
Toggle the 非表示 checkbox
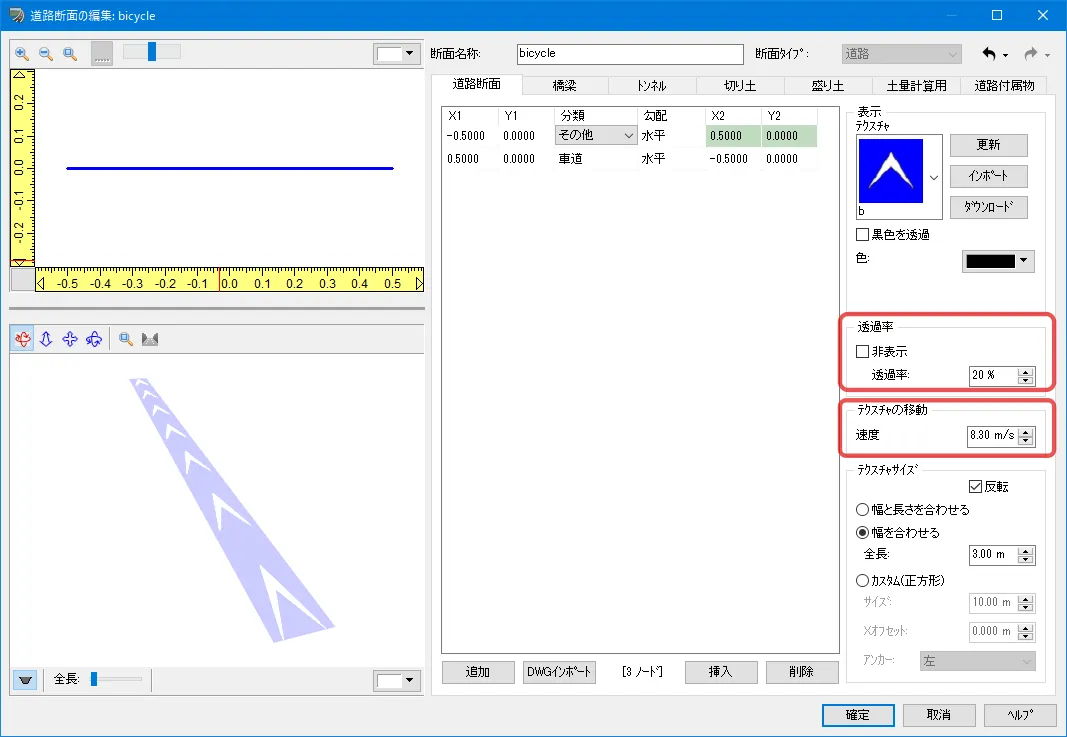pyautogui.click(x=863, y=352)
